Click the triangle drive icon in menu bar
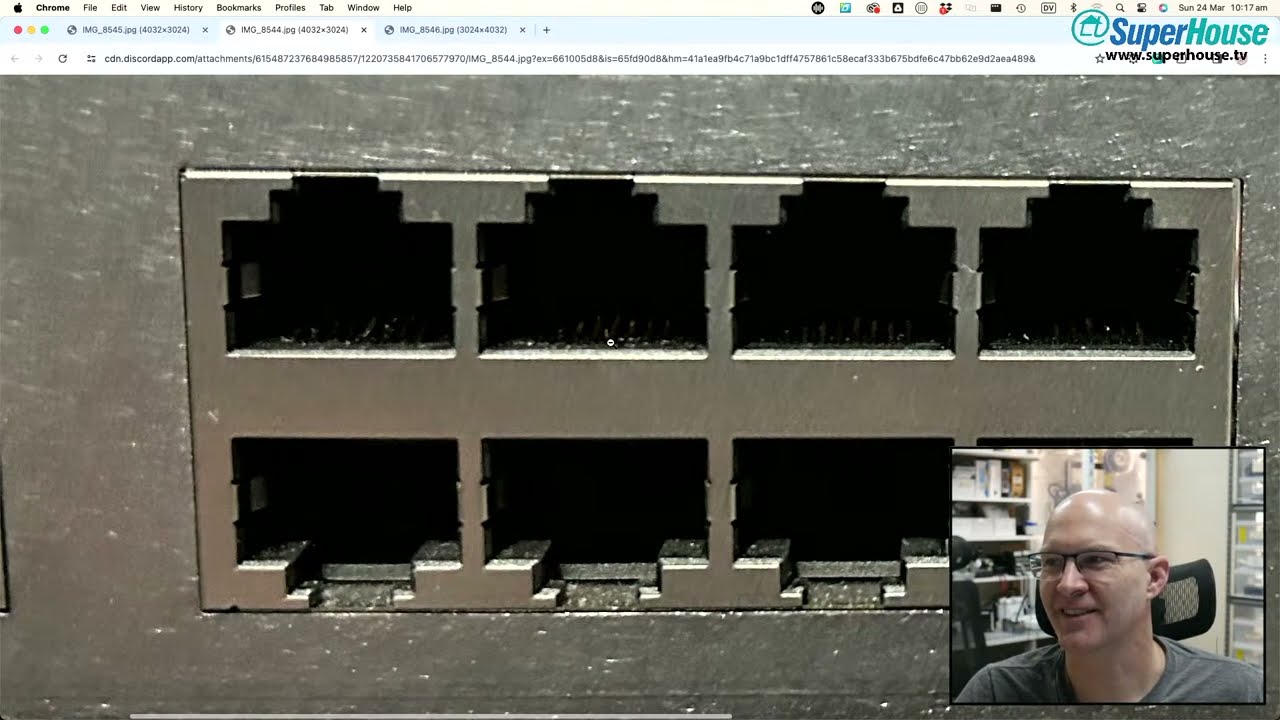The height and width of the screenshot is (720, 1280). (x=898, y=8)
